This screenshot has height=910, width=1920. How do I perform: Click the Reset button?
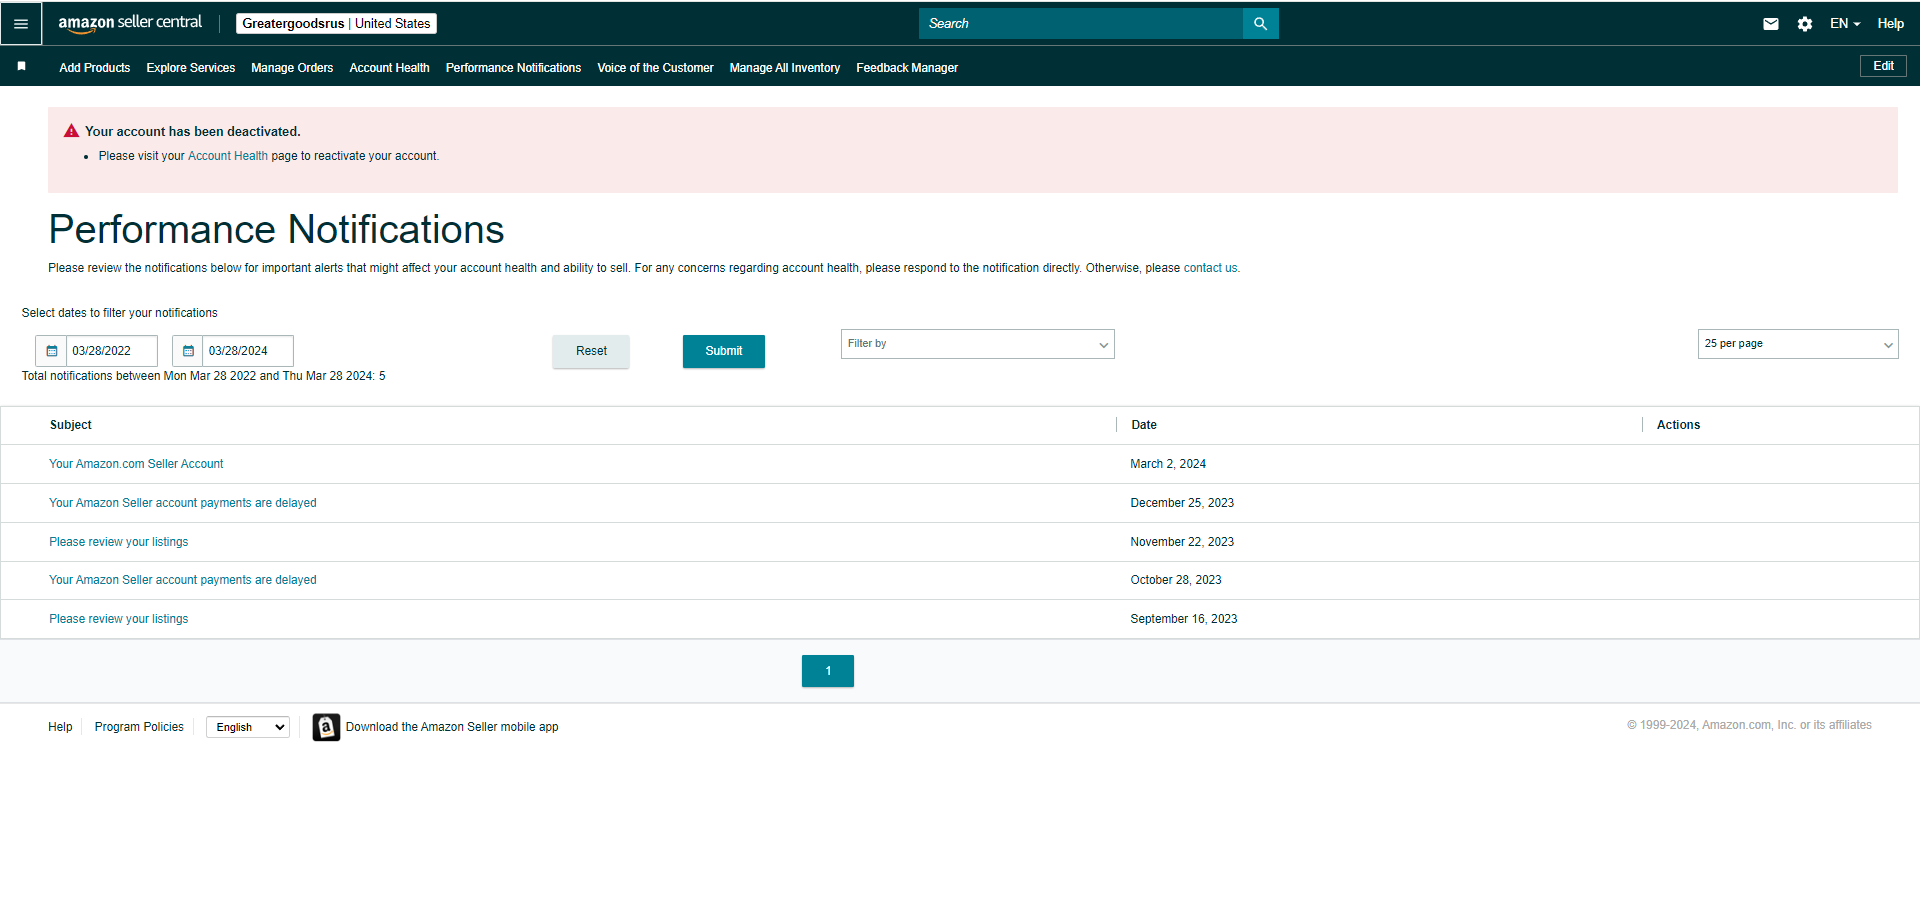click(591, 351)
